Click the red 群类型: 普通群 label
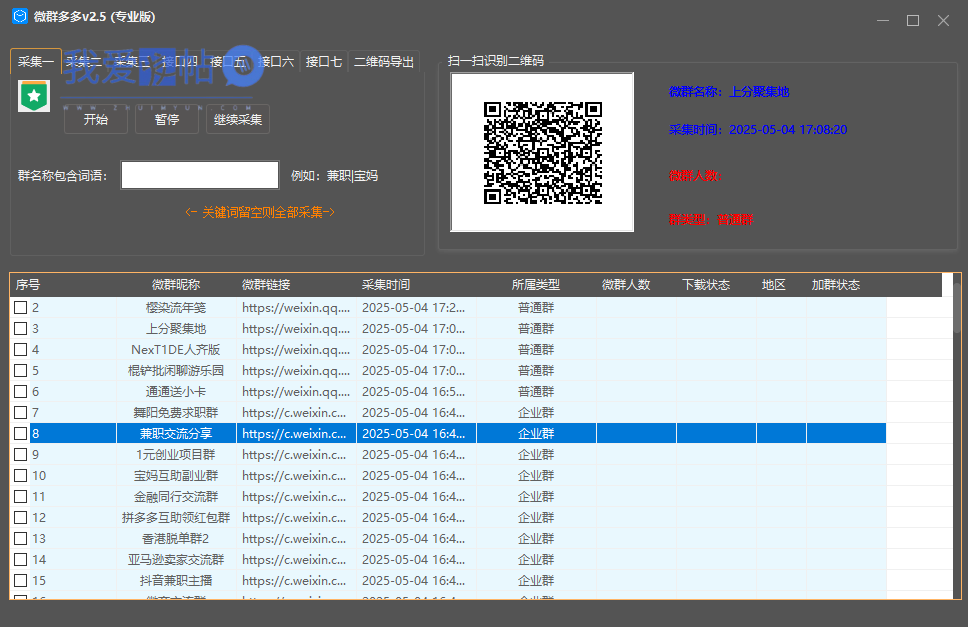This screenshot has height=627, width=968. (x=711, y=220)
